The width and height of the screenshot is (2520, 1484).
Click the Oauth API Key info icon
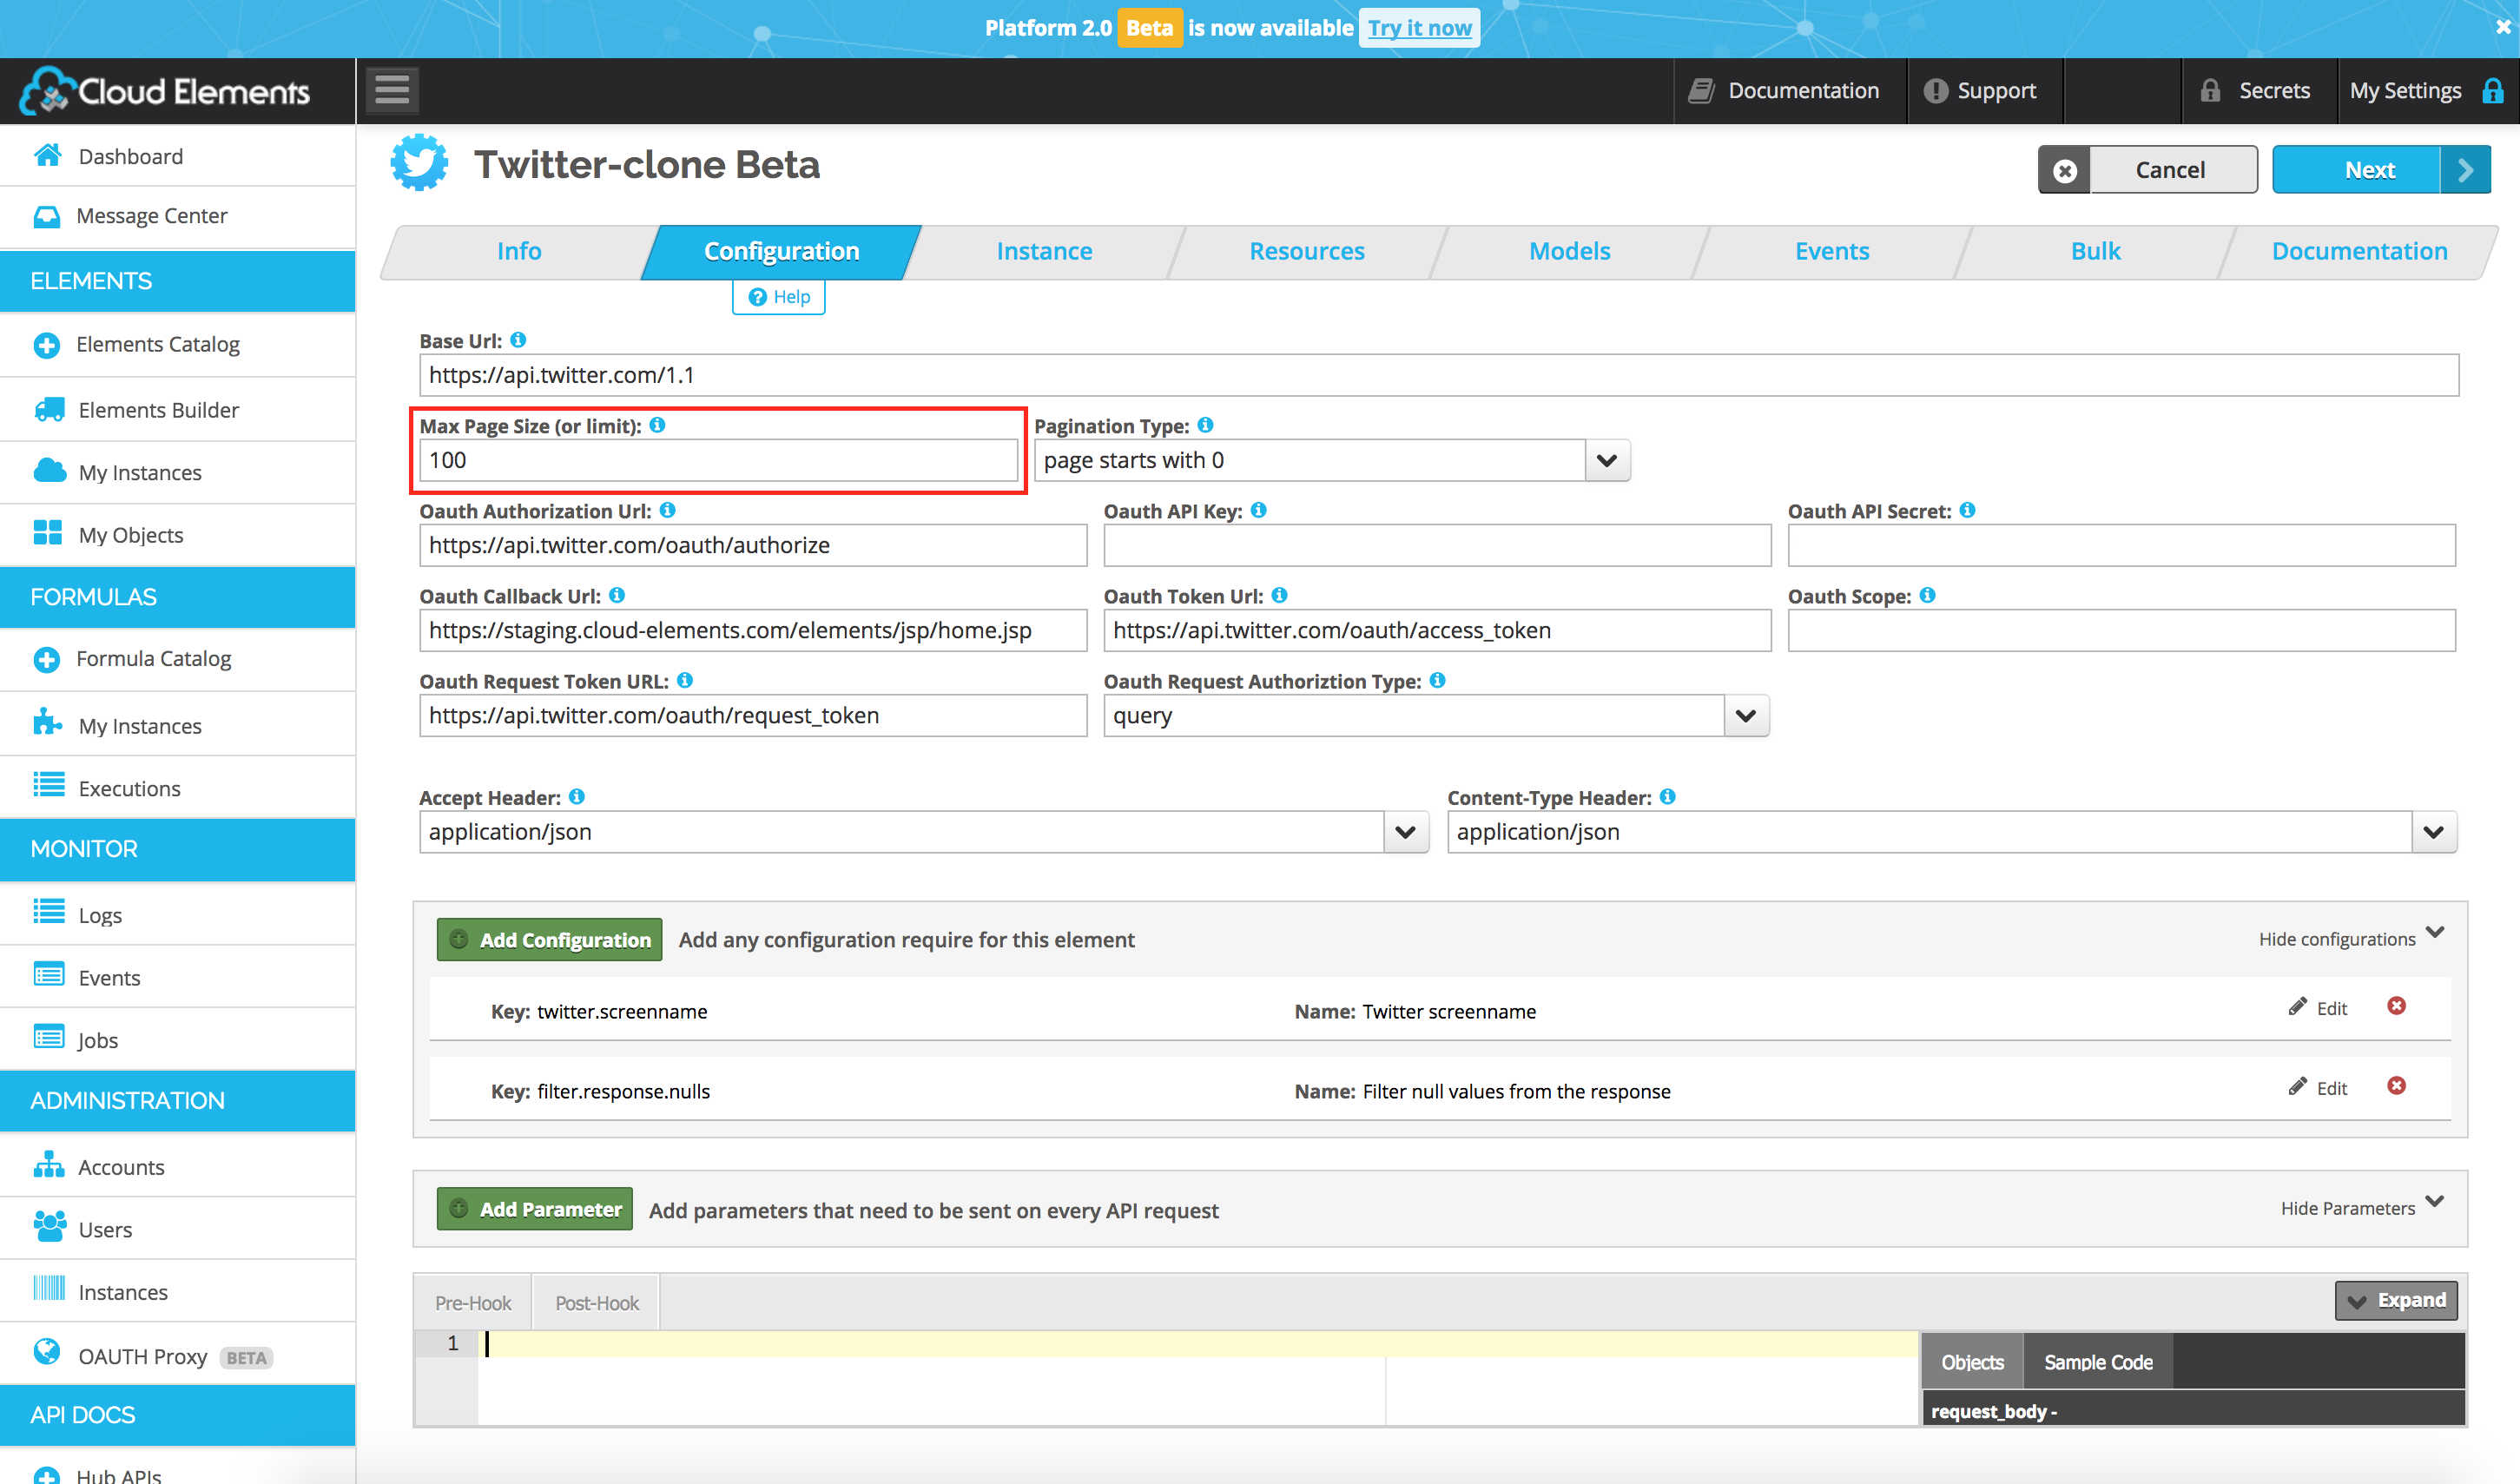point(1258,510)
